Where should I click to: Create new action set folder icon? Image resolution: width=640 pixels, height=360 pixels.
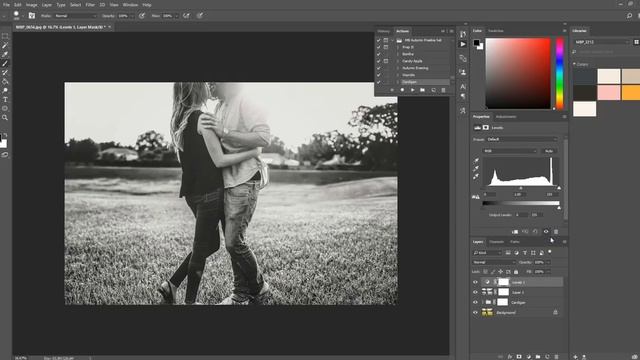click(x=422, y=90)
